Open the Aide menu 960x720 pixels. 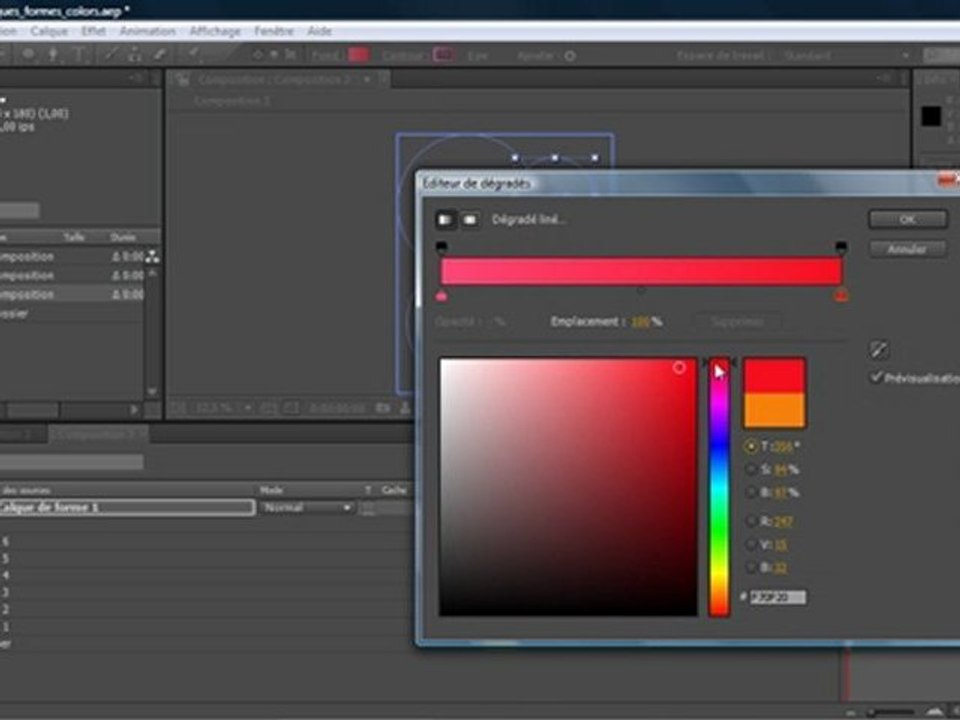pyautogui.click(x=319, y=31)
